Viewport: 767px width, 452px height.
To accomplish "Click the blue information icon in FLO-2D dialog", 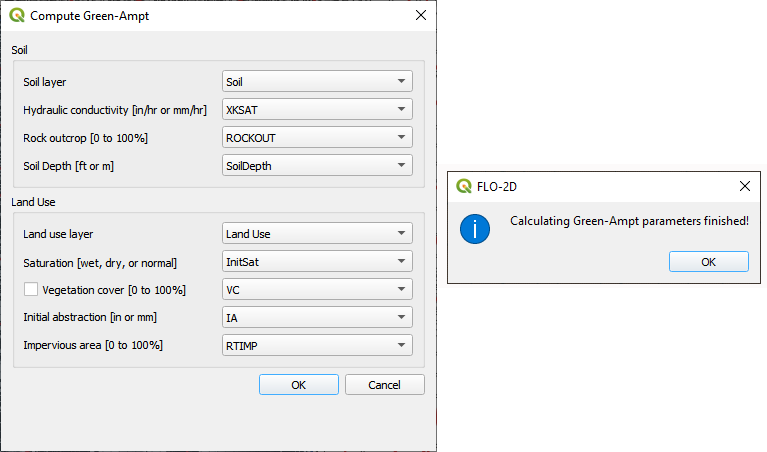I will (x=474, y=228).
